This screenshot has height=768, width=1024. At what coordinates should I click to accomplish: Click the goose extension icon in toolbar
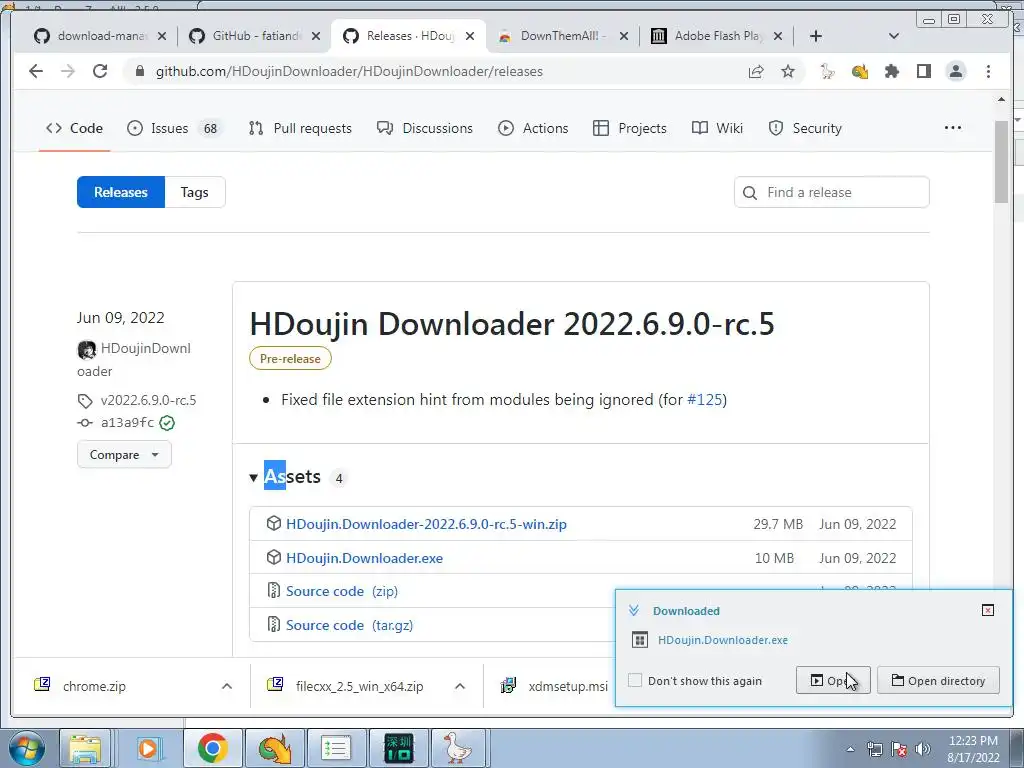(x=827, y=71)
